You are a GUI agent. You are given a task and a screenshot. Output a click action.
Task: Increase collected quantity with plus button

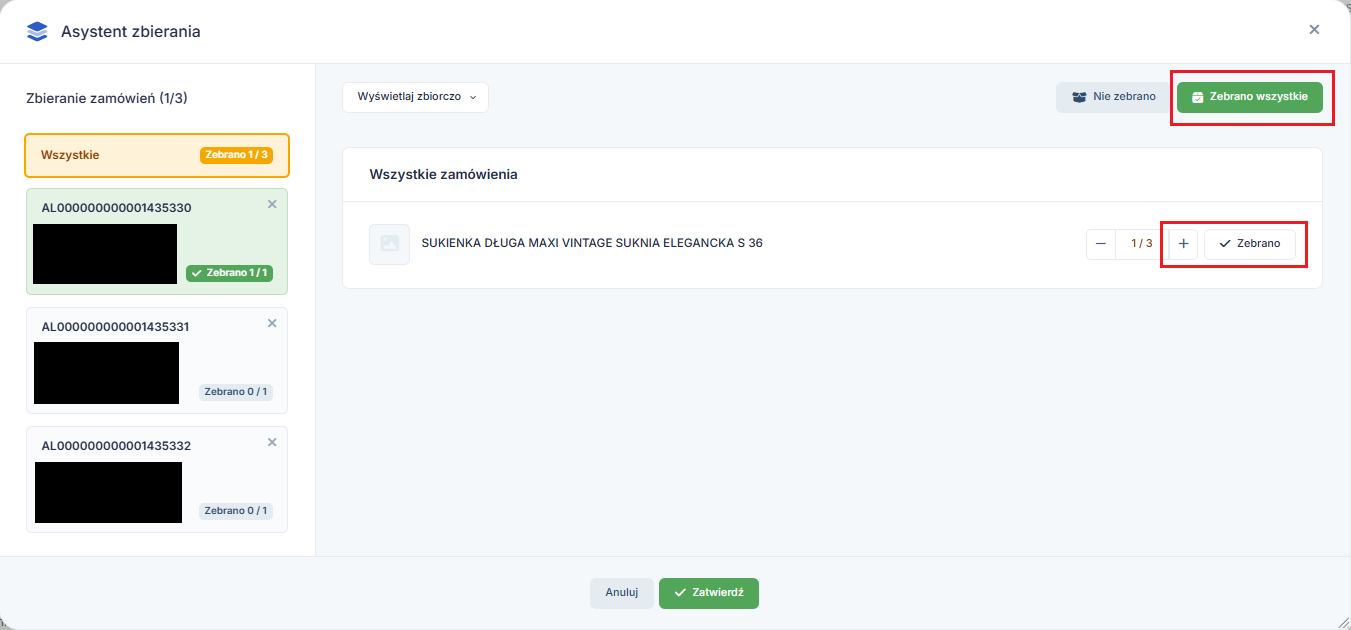tap(1183, 244)
